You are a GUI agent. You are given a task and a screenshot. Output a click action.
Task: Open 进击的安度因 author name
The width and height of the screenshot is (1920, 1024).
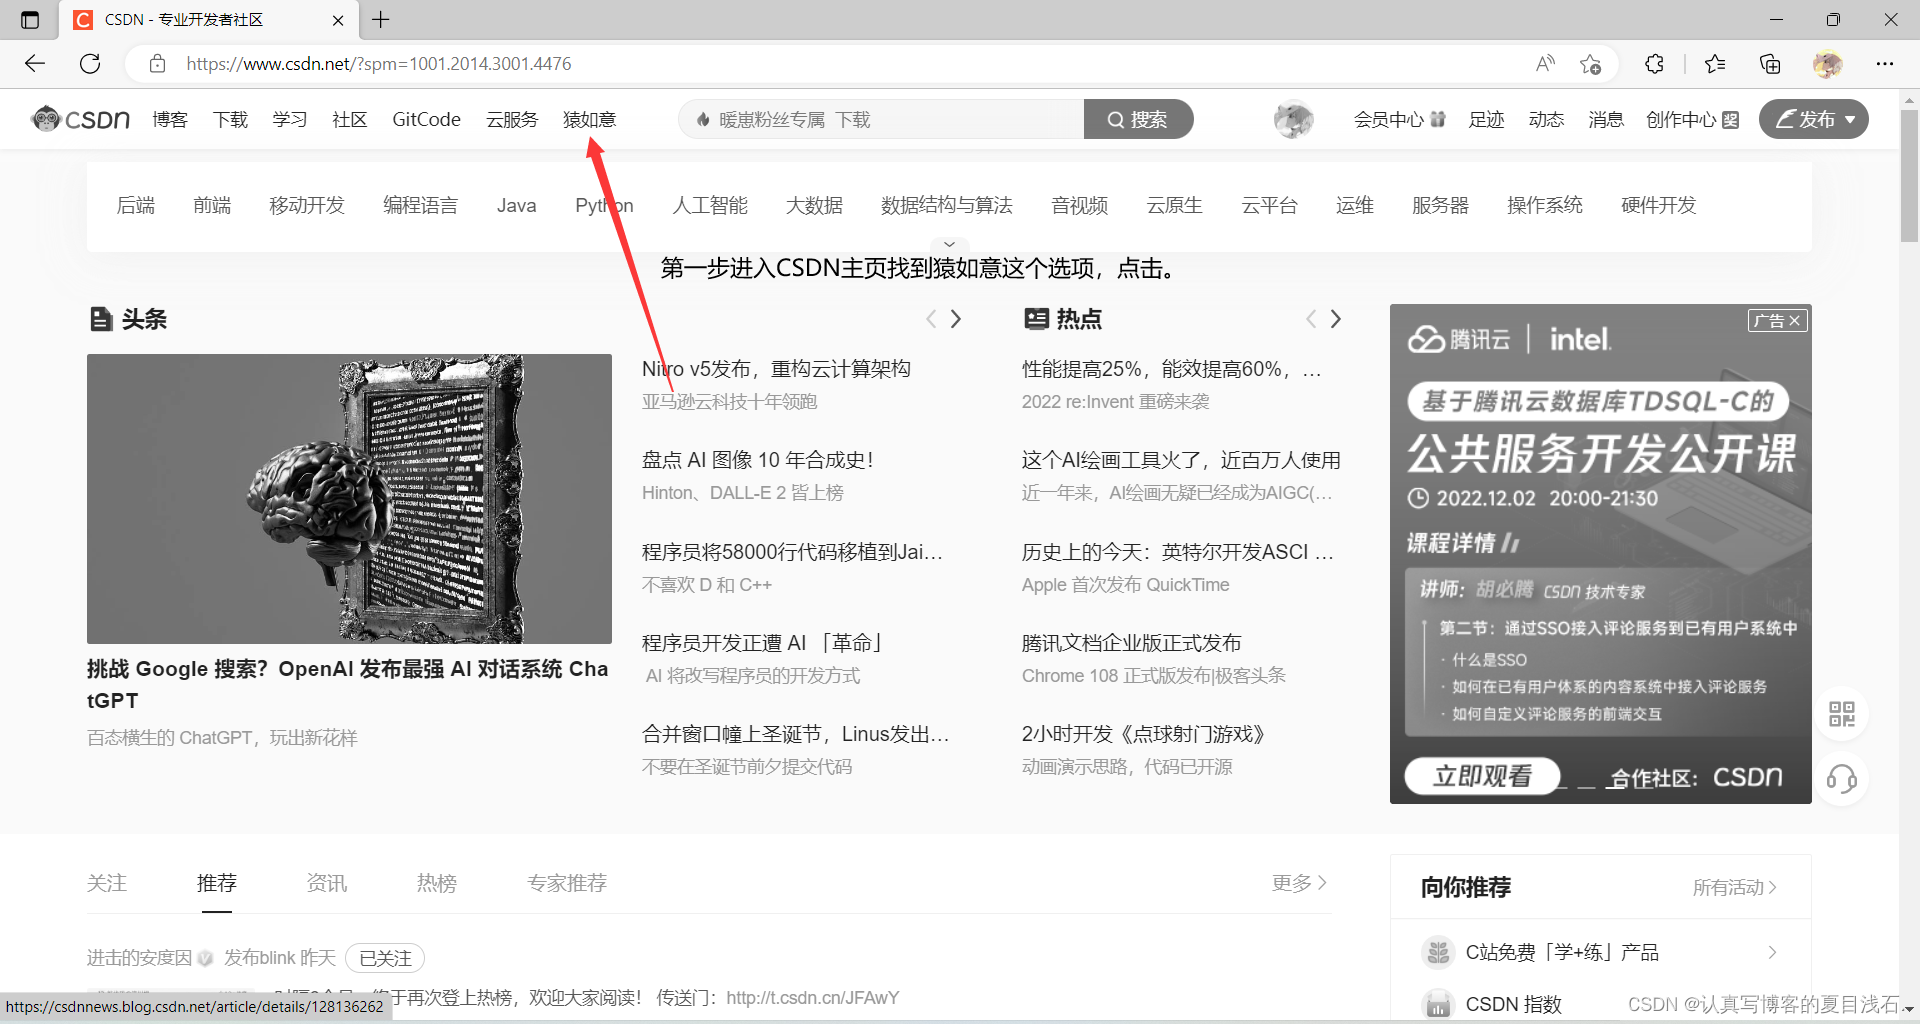[139, 958]
